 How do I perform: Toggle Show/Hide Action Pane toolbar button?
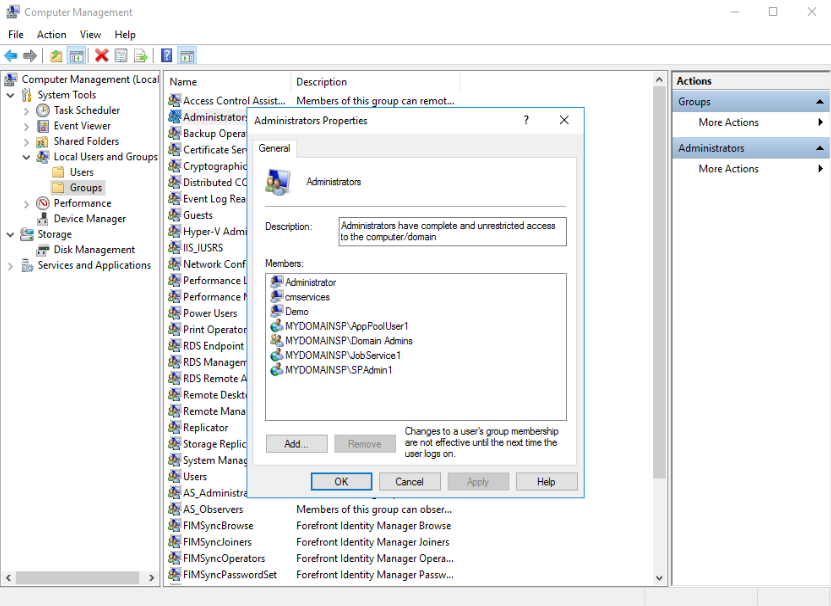pos(187,56)
